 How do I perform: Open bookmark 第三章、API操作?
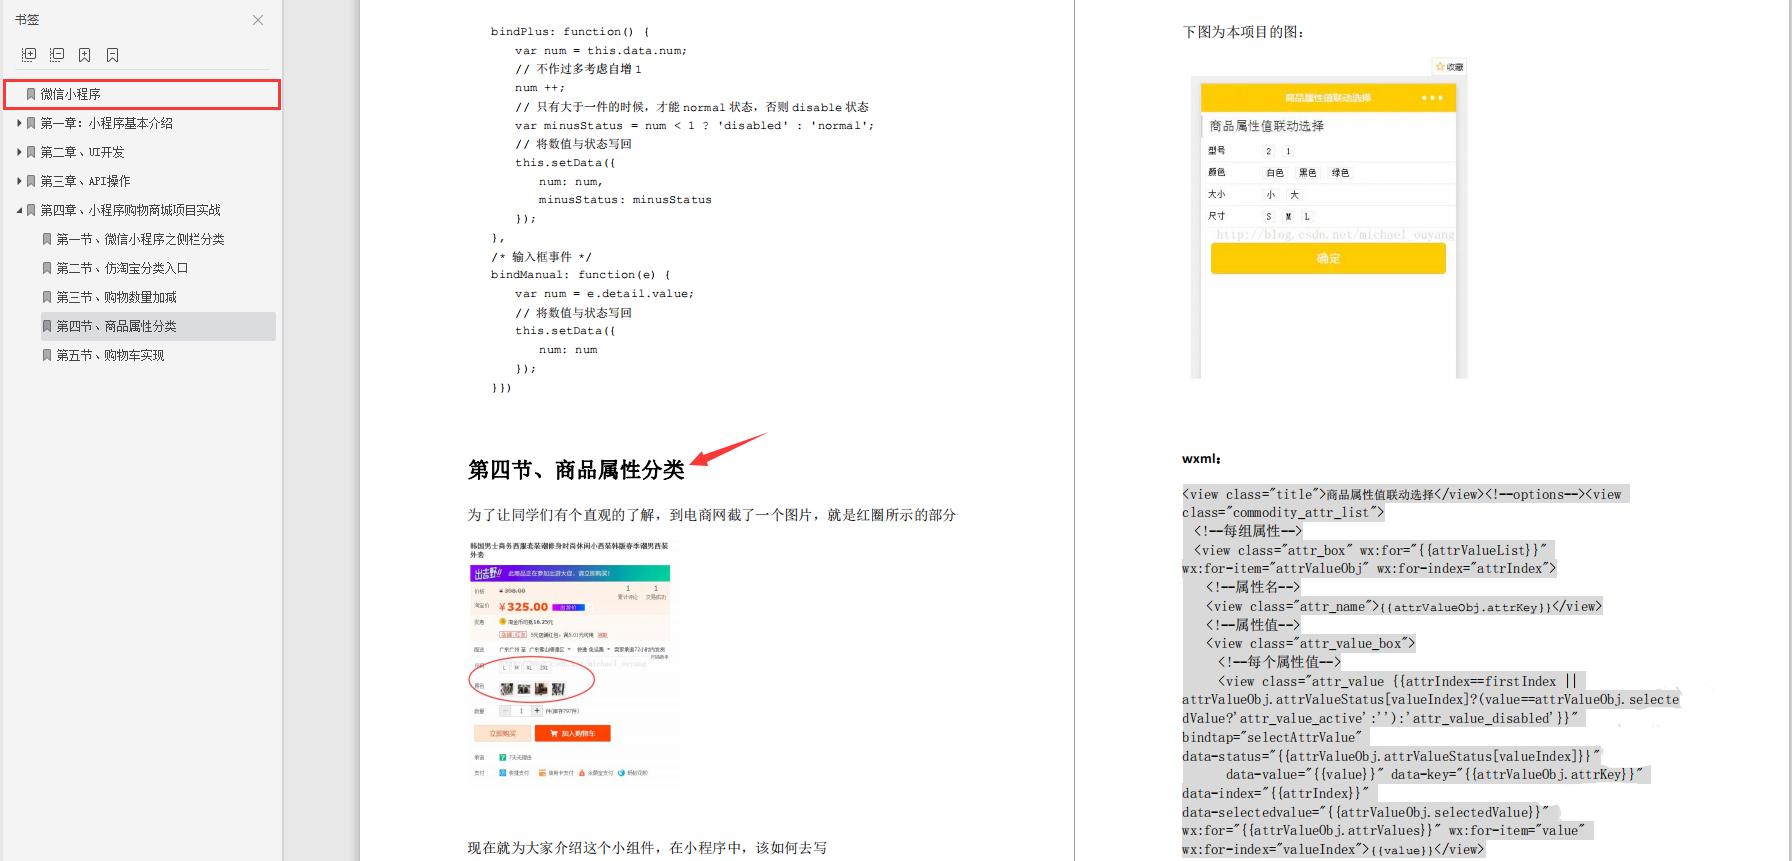pos(85,181)
